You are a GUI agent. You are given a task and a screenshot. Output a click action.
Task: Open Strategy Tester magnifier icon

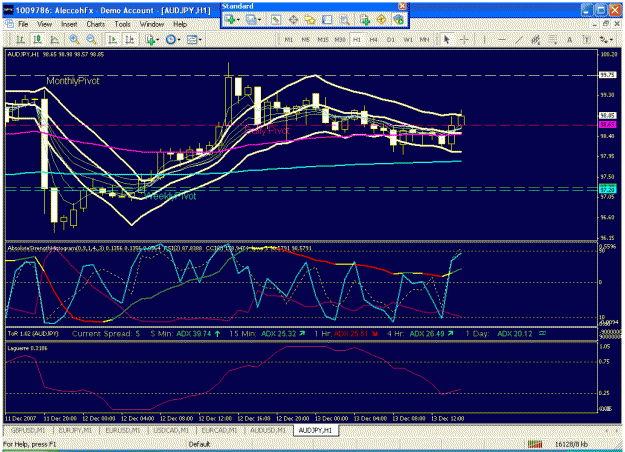point(344,20)
